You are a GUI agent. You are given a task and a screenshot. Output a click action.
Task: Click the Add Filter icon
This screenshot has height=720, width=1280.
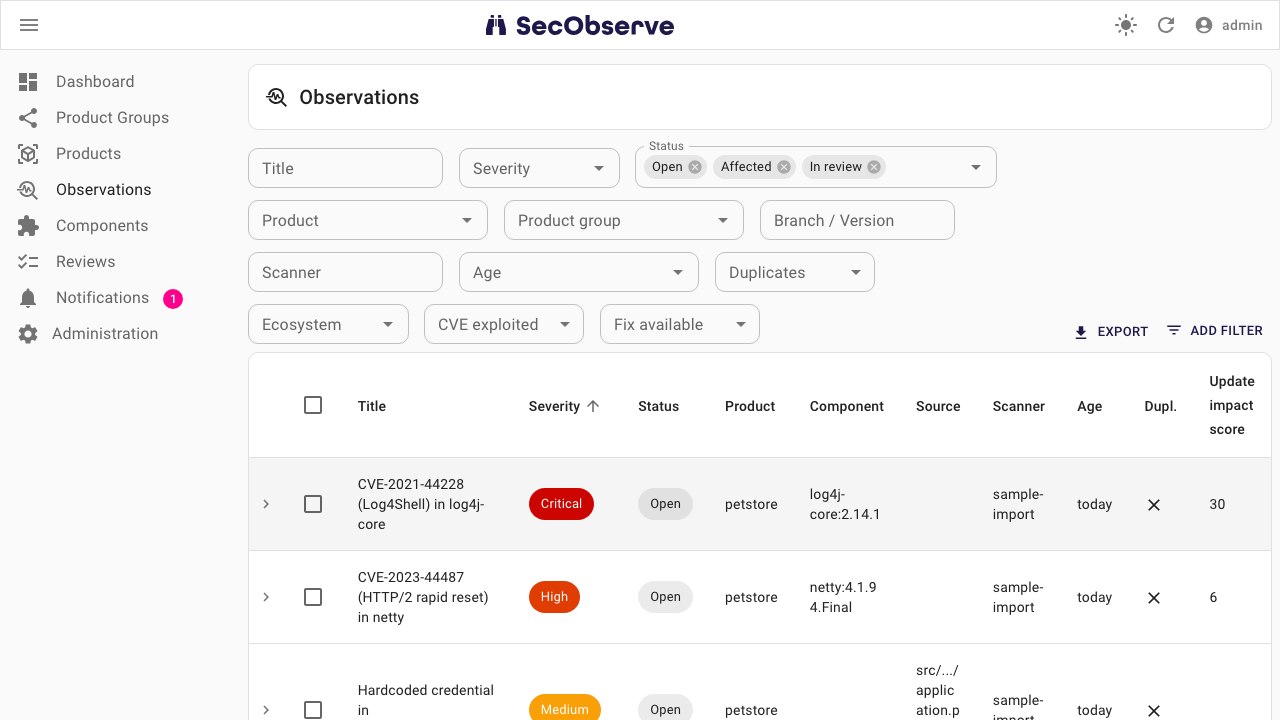[1174, 331]
